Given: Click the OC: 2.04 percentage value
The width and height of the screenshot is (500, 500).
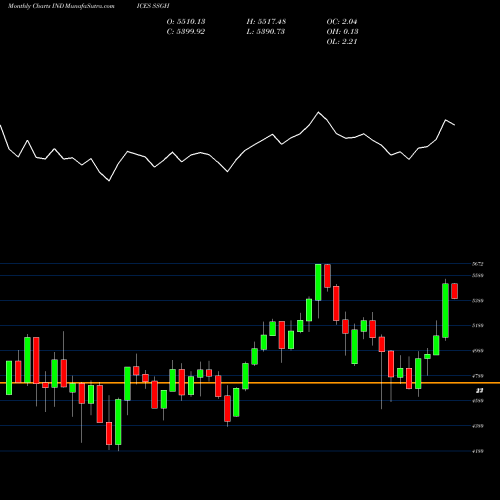Looking at the screenshot, I should click(342, 22).
